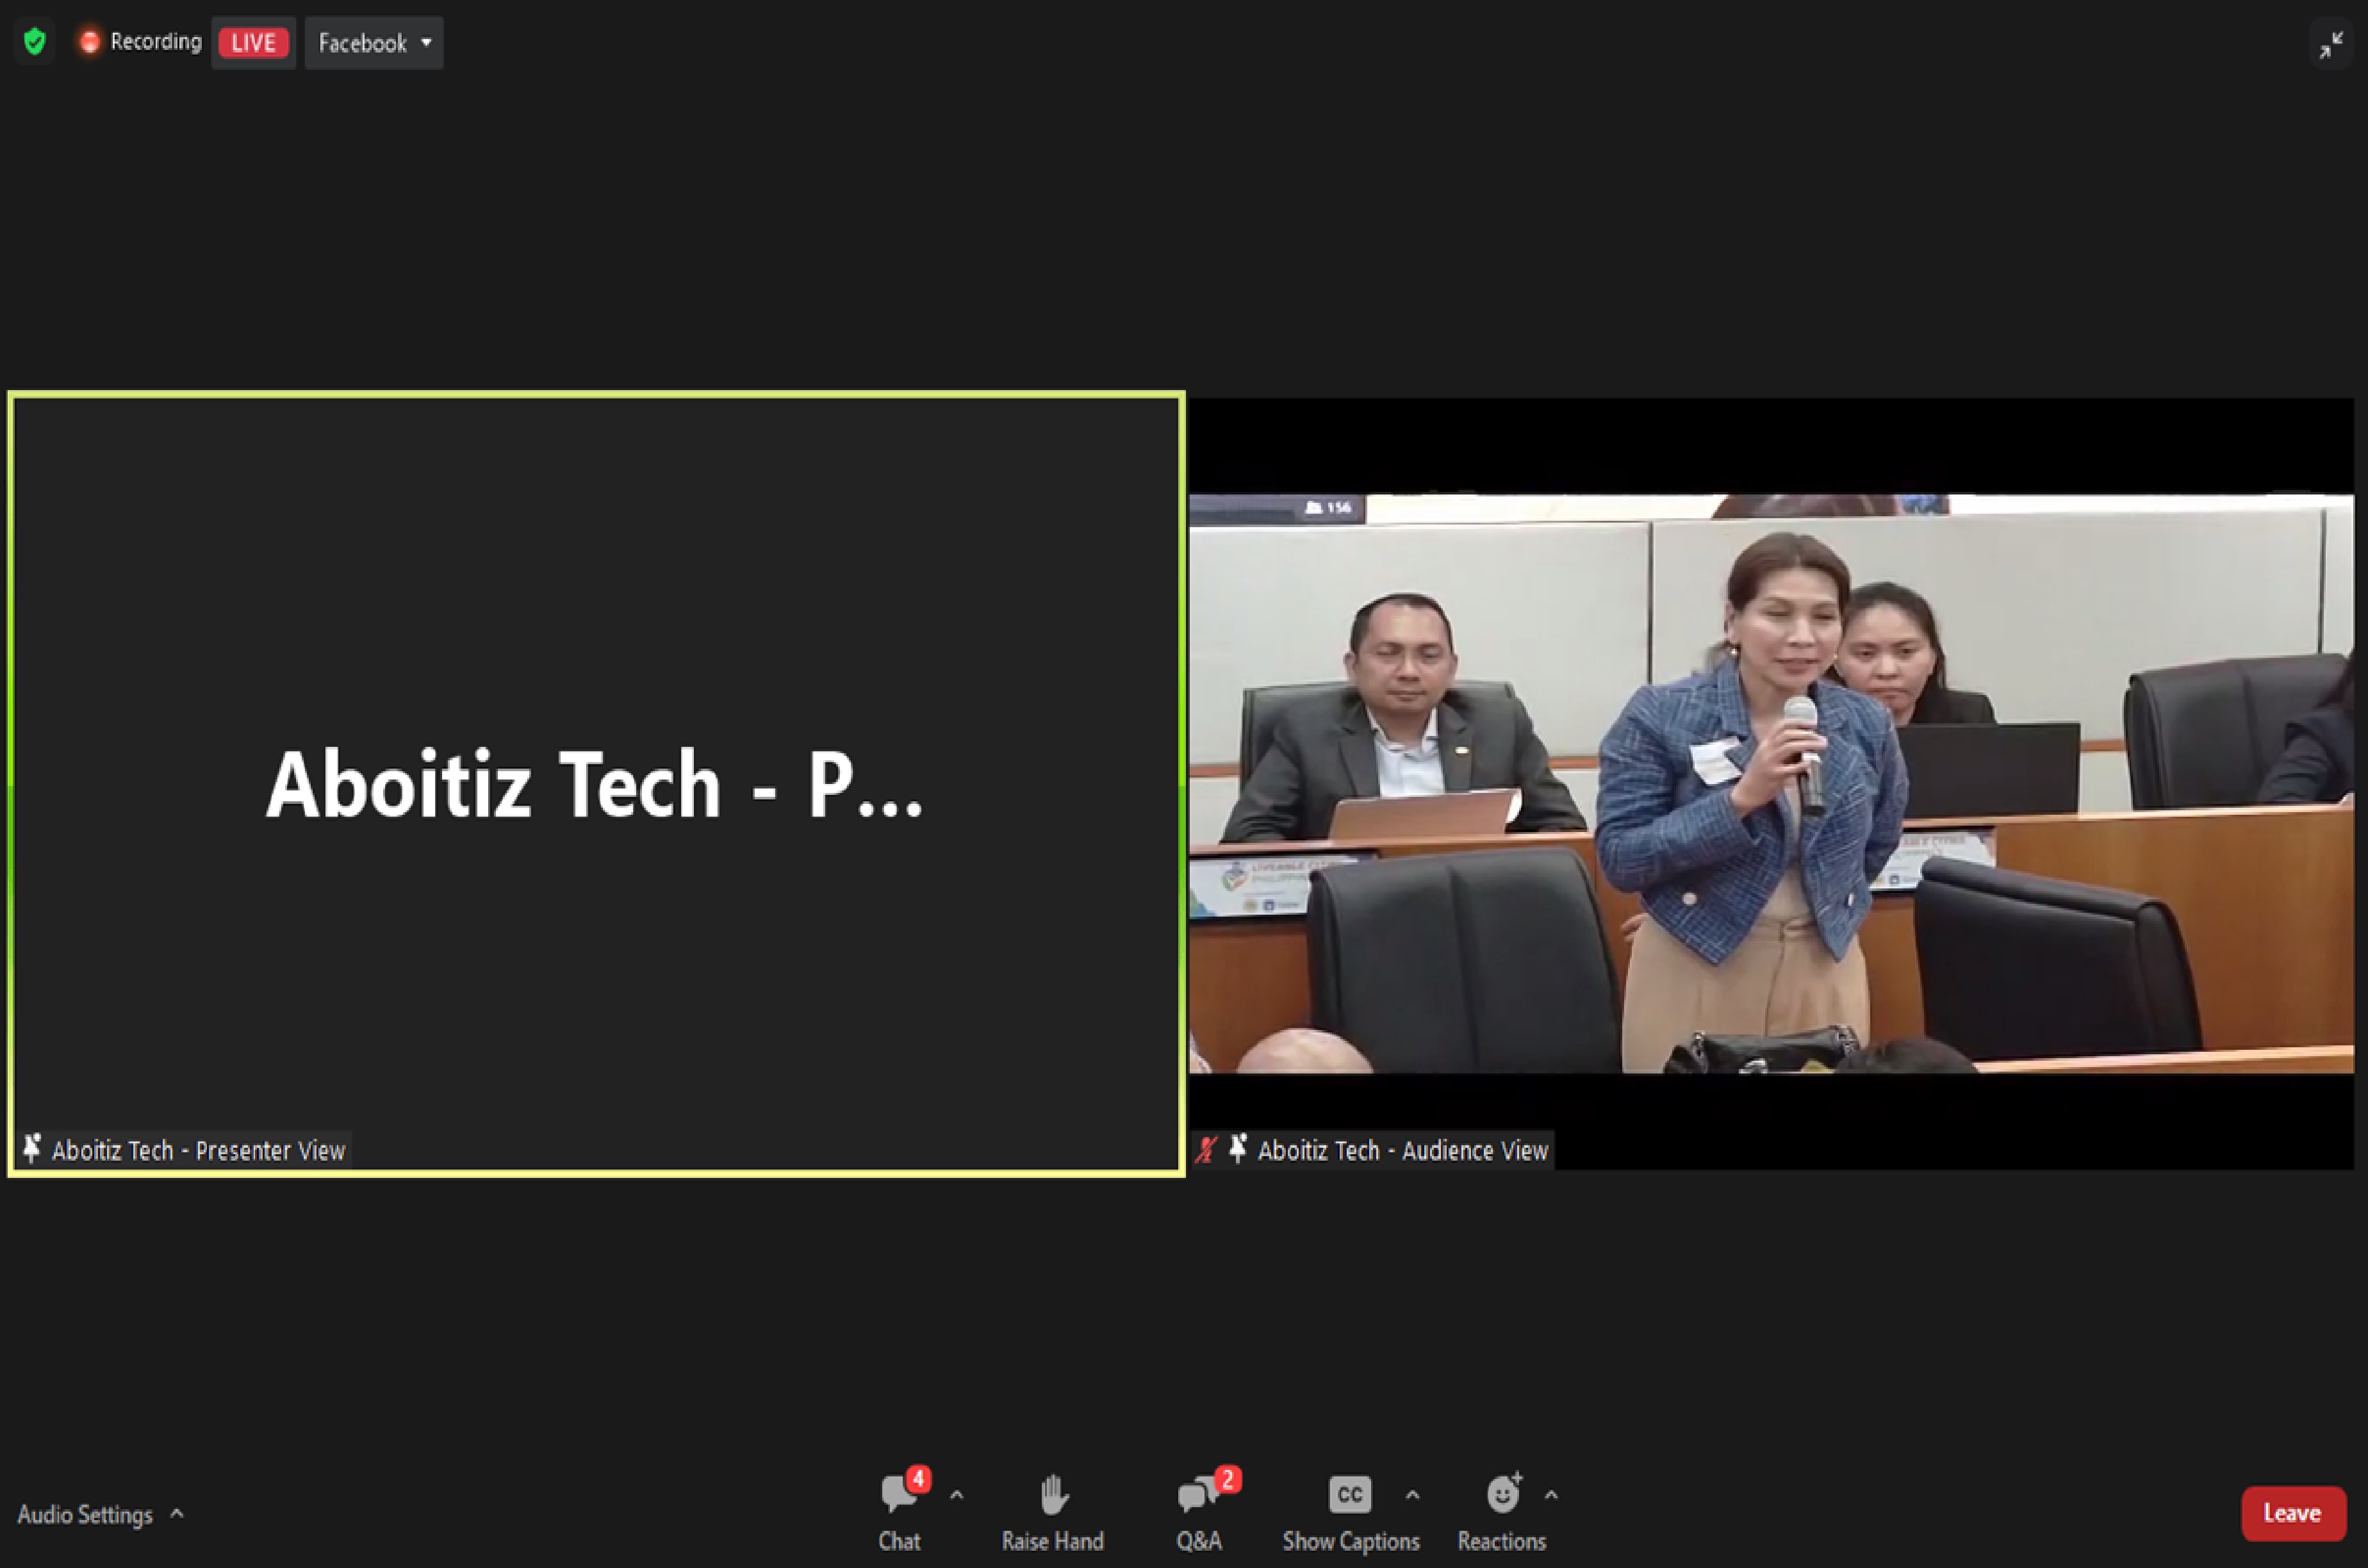Expand the Reactions options caret
Viewport: 2368px width, 1568px height.
click(1551, 1496)
